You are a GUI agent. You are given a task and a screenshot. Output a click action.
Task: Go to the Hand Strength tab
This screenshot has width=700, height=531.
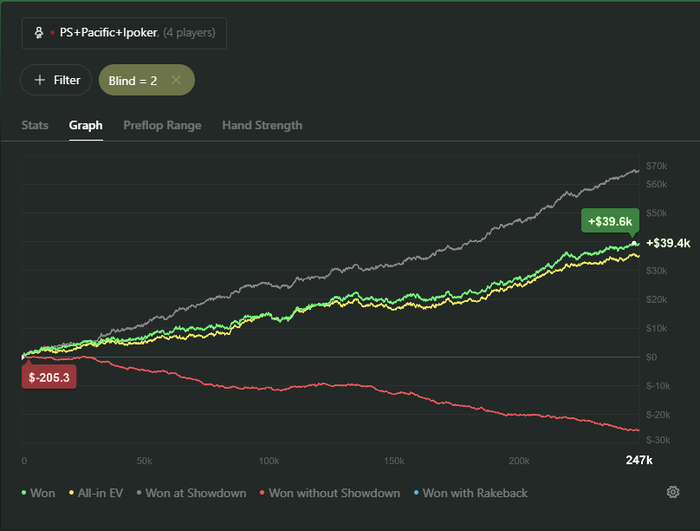click(x=262, y=126)
